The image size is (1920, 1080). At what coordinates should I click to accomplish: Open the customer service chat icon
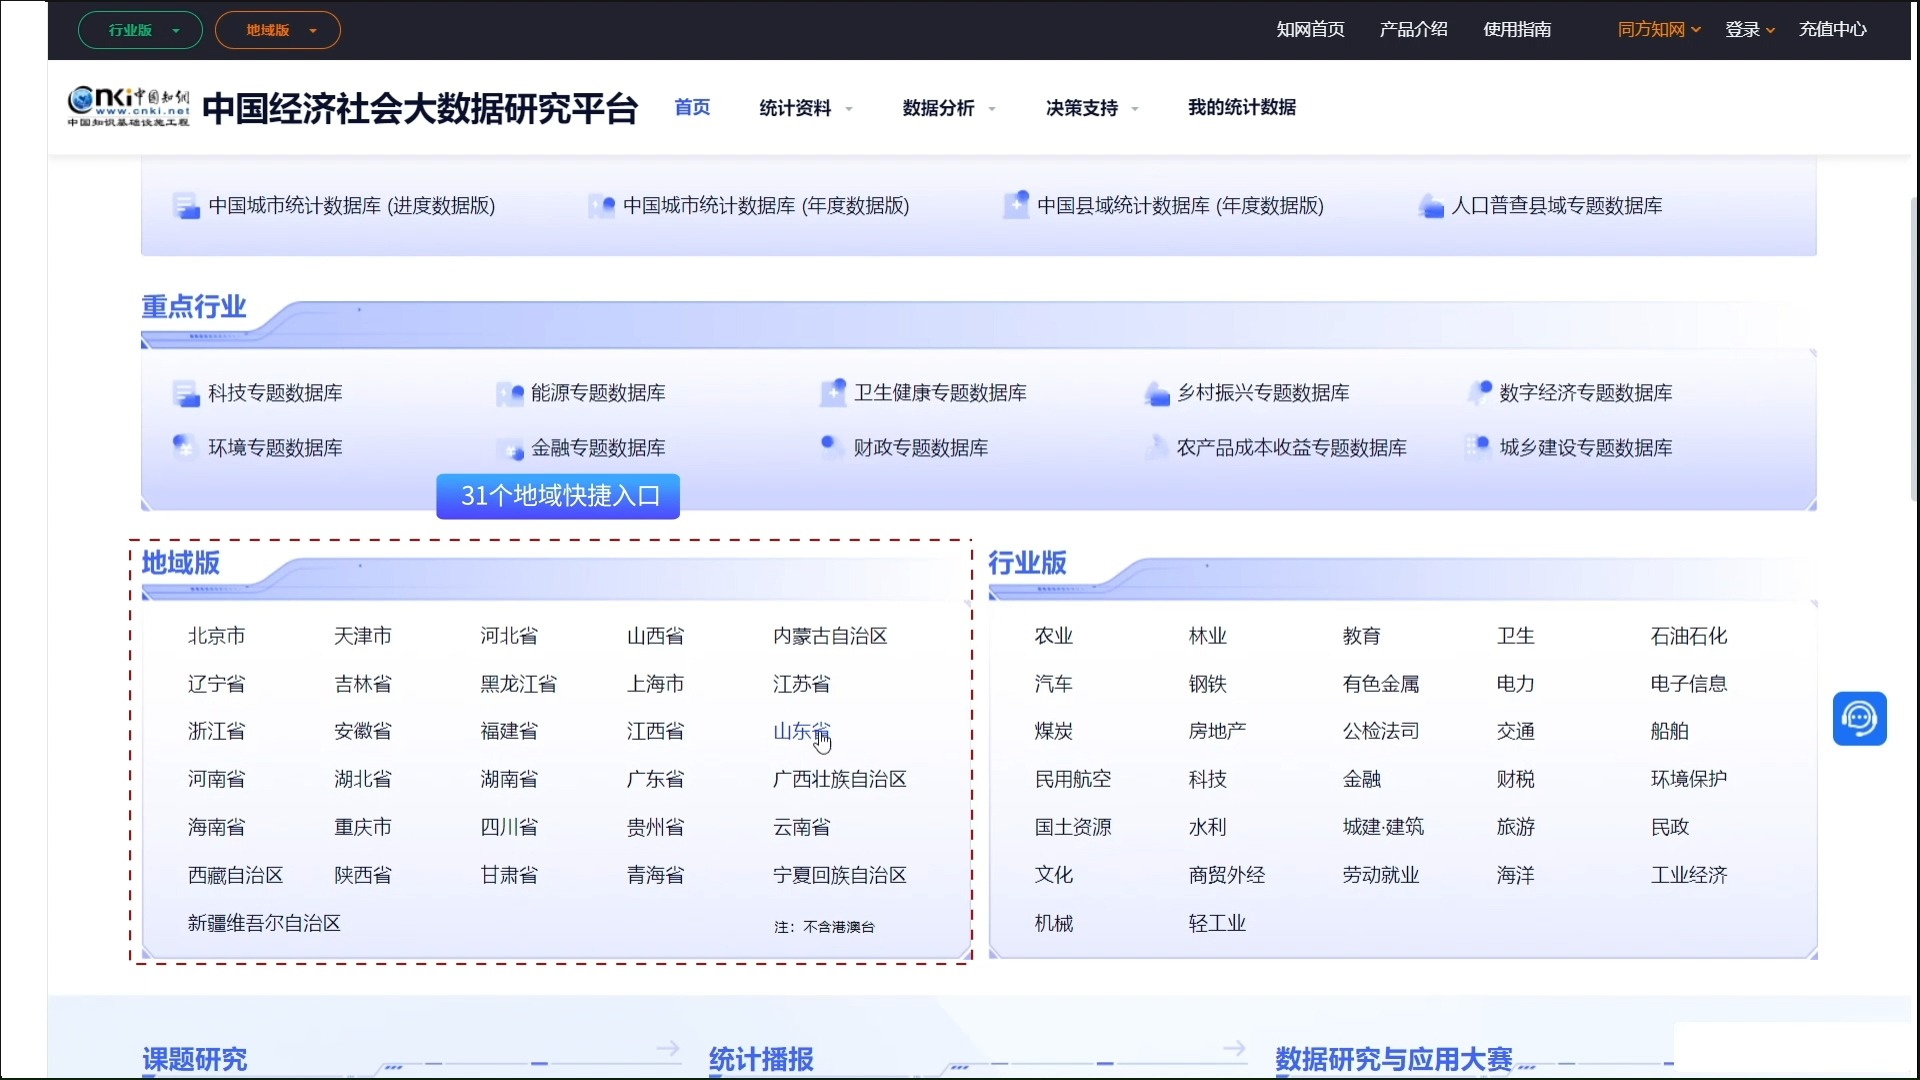(x=1859, y=718)
